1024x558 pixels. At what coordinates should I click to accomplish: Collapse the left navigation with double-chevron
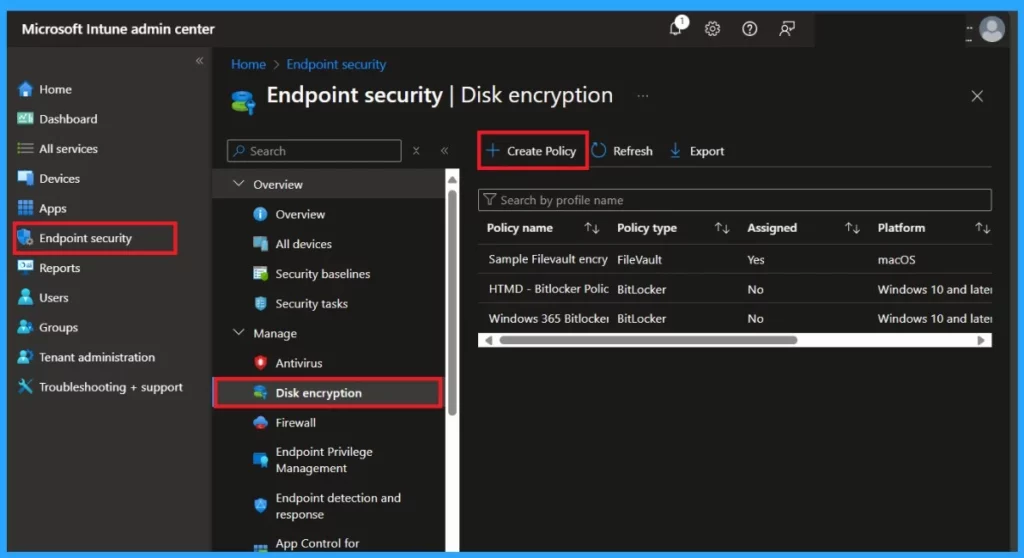pos(200,61)
